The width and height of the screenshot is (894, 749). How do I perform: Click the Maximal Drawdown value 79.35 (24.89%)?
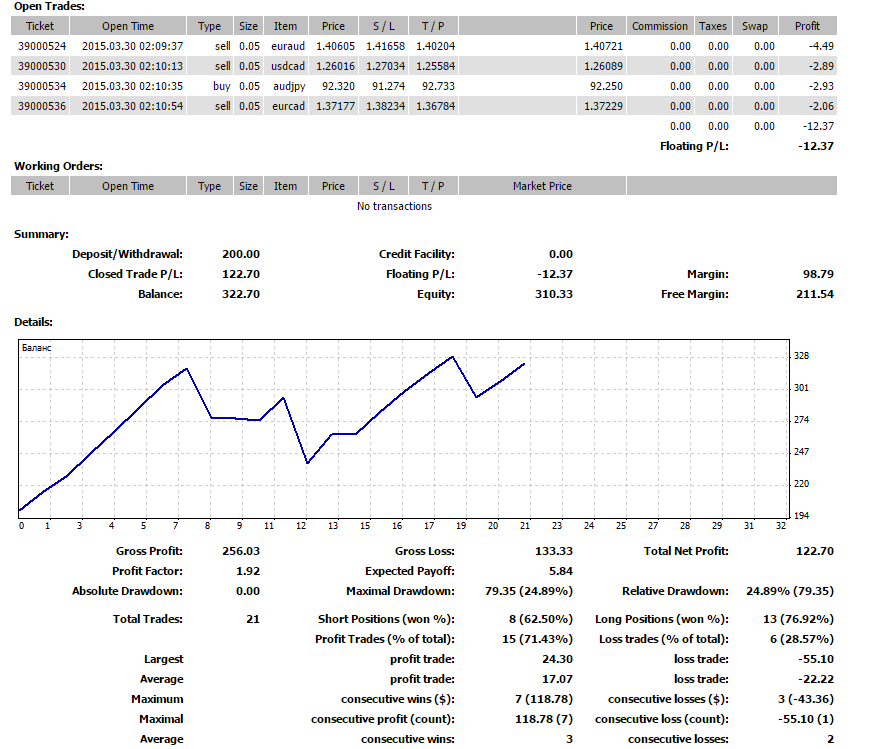[x=529, y=591]
